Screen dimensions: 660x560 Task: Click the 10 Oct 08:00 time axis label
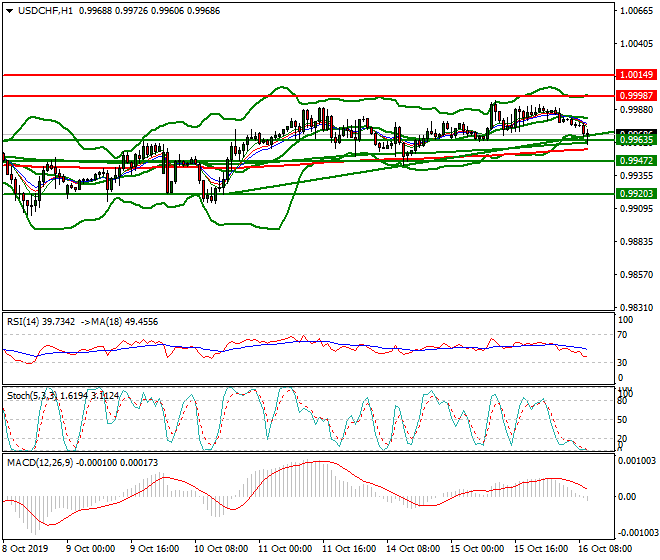coord(221,549)
